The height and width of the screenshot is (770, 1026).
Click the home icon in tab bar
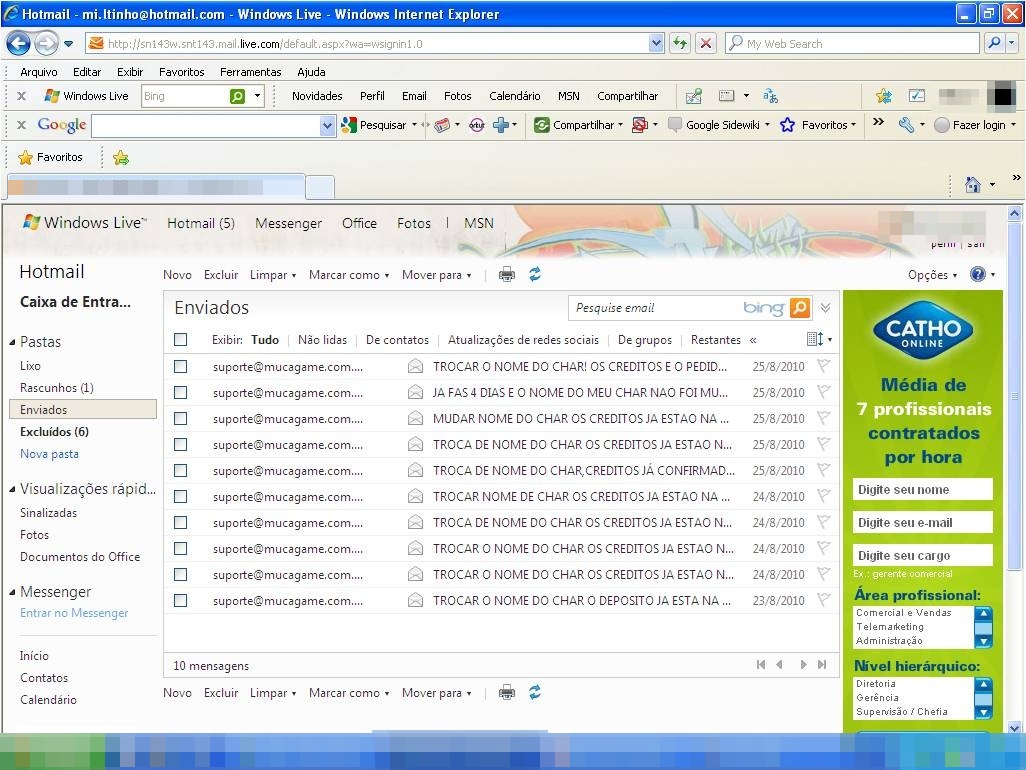pyautogui.click(x=972, y=185)
